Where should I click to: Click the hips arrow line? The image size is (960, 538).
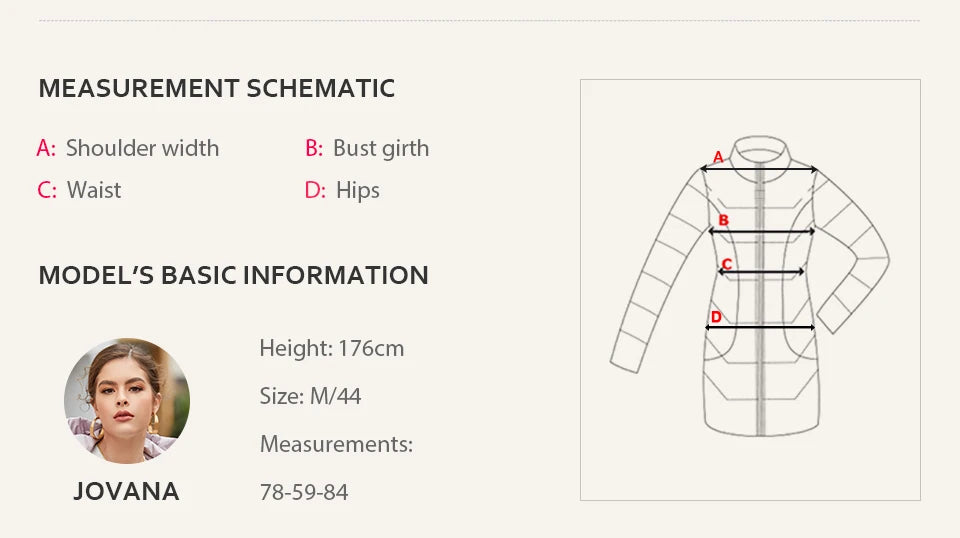click(762, 327)
